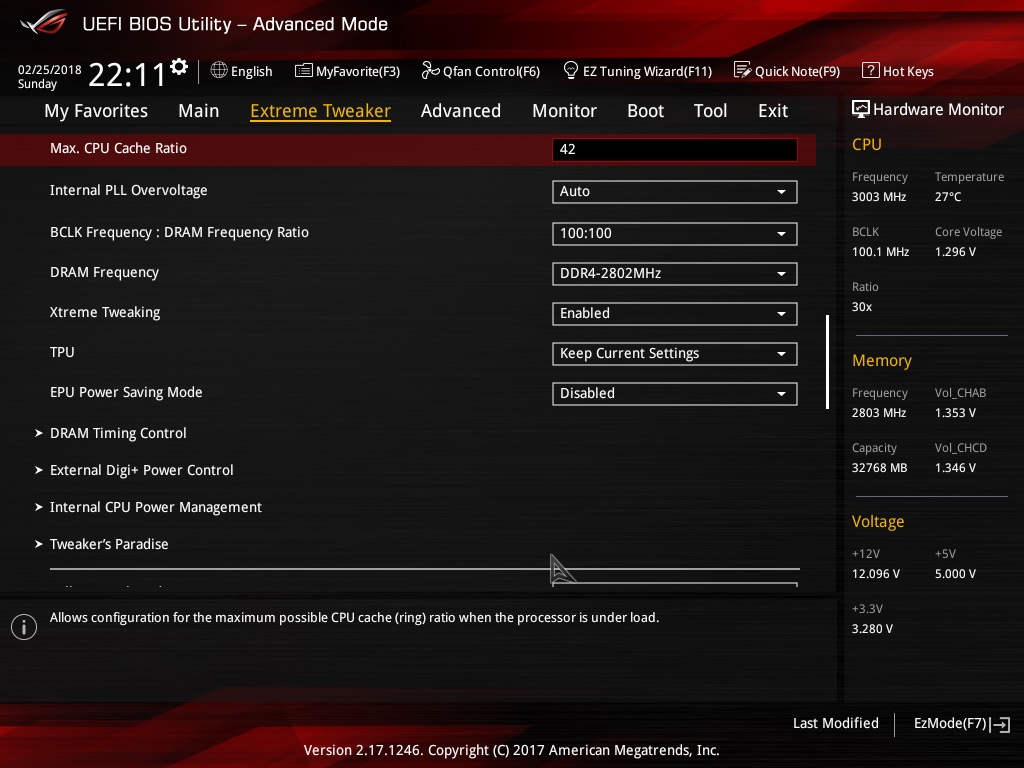
Task: Open the Tool tab
Action: point(711,111)
